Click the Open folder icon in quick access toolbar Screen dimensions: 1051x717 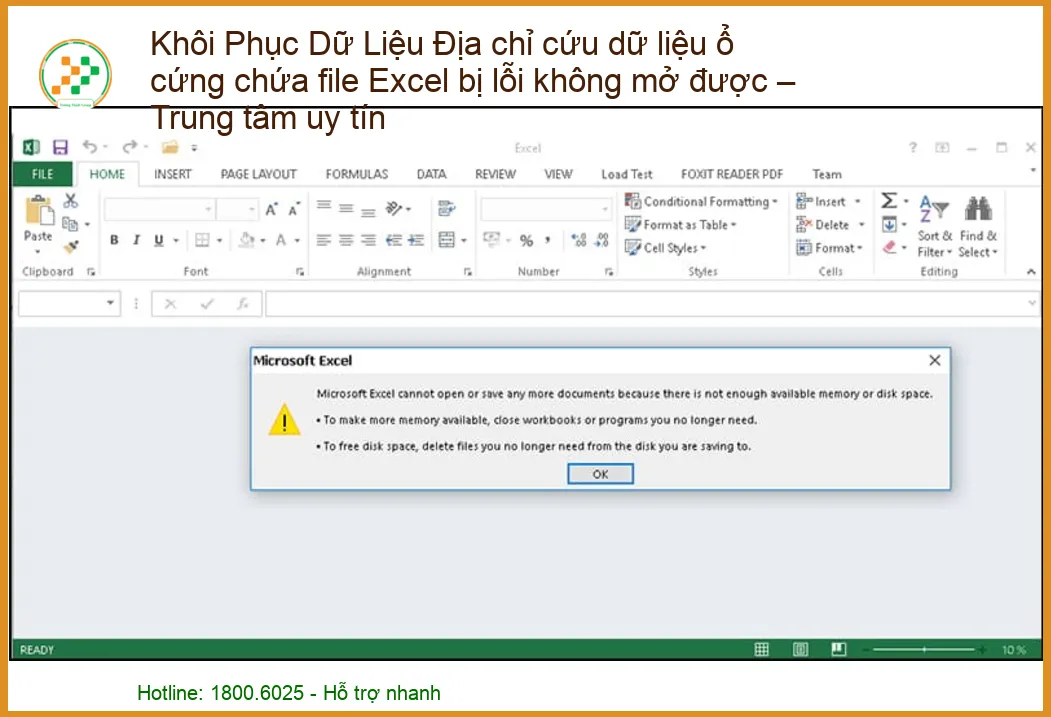170,147
